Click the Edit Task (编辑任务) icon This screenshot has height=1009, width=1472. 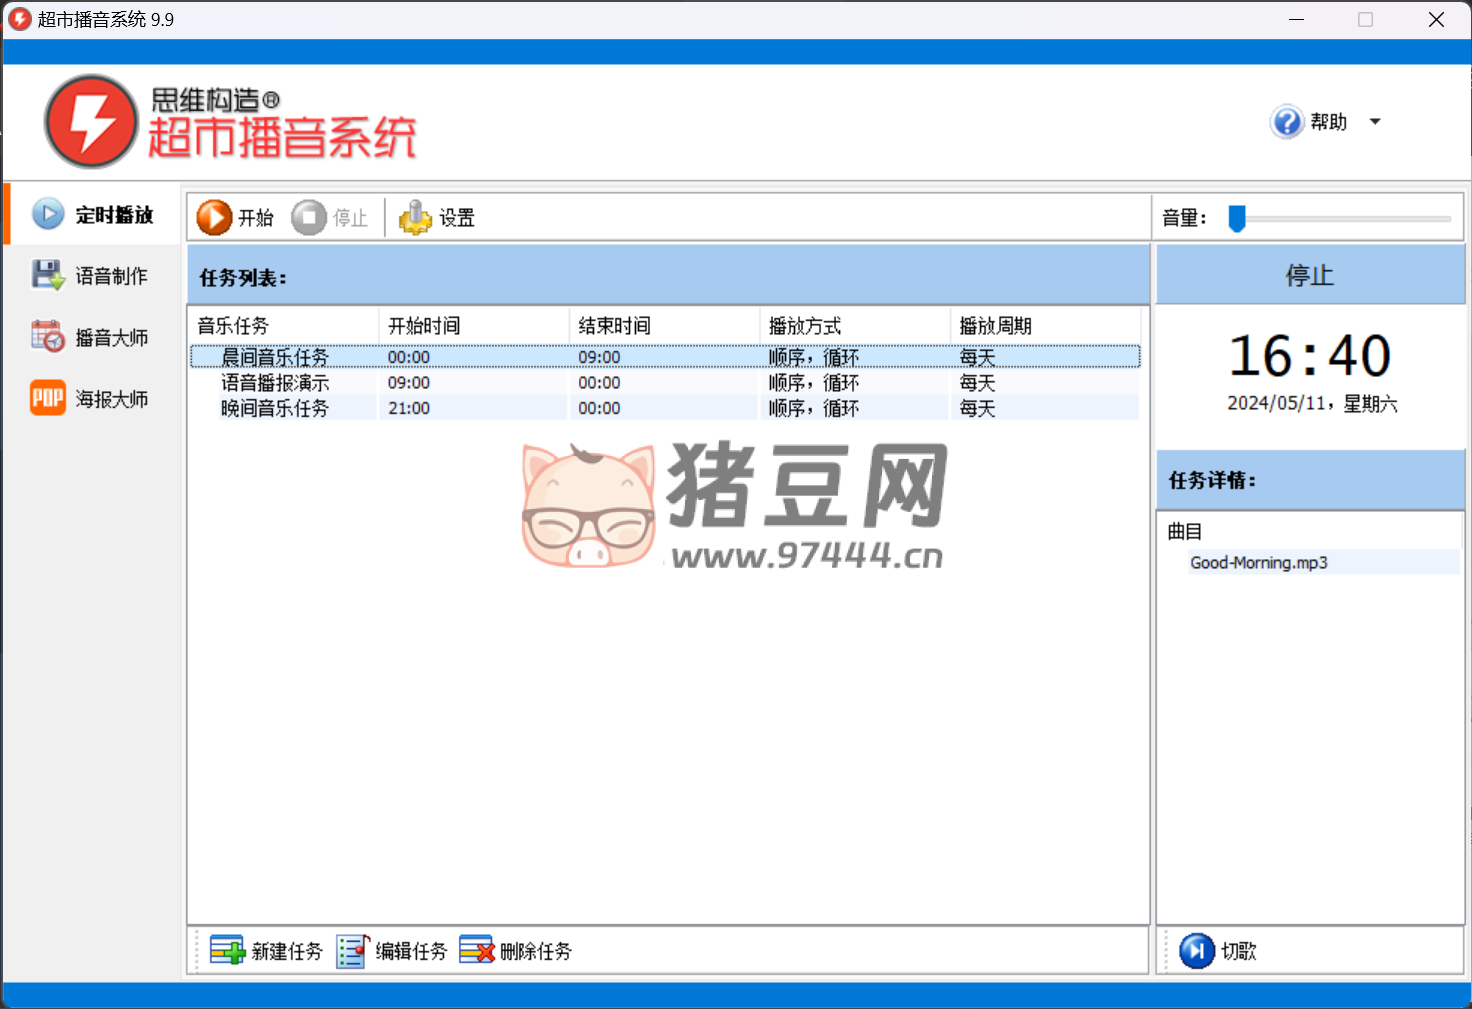pos(352,950)
